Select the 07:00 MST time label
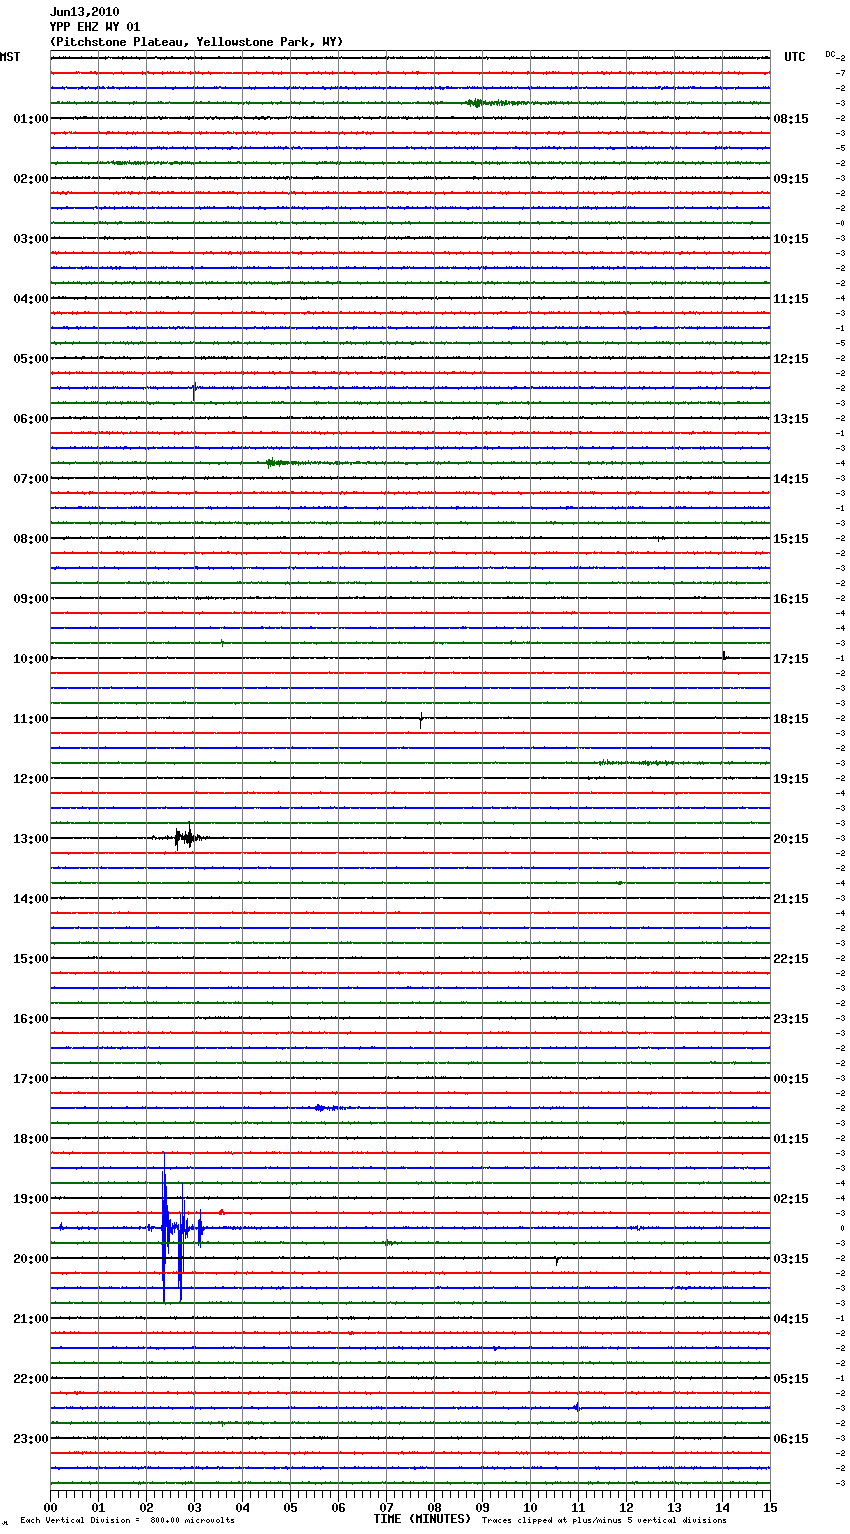This screenshot has height=1534, width=850. tap(31, 479)
